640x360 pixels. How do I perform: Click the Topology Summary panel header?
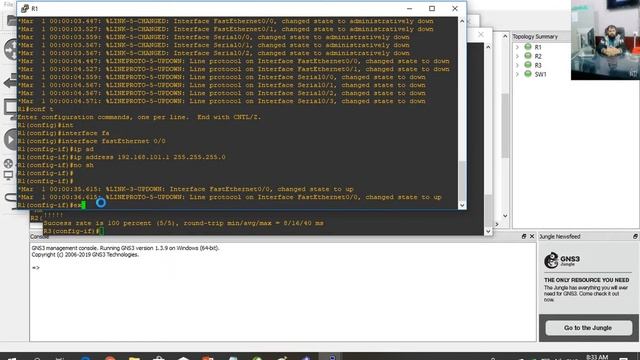(x=535, y=36)
